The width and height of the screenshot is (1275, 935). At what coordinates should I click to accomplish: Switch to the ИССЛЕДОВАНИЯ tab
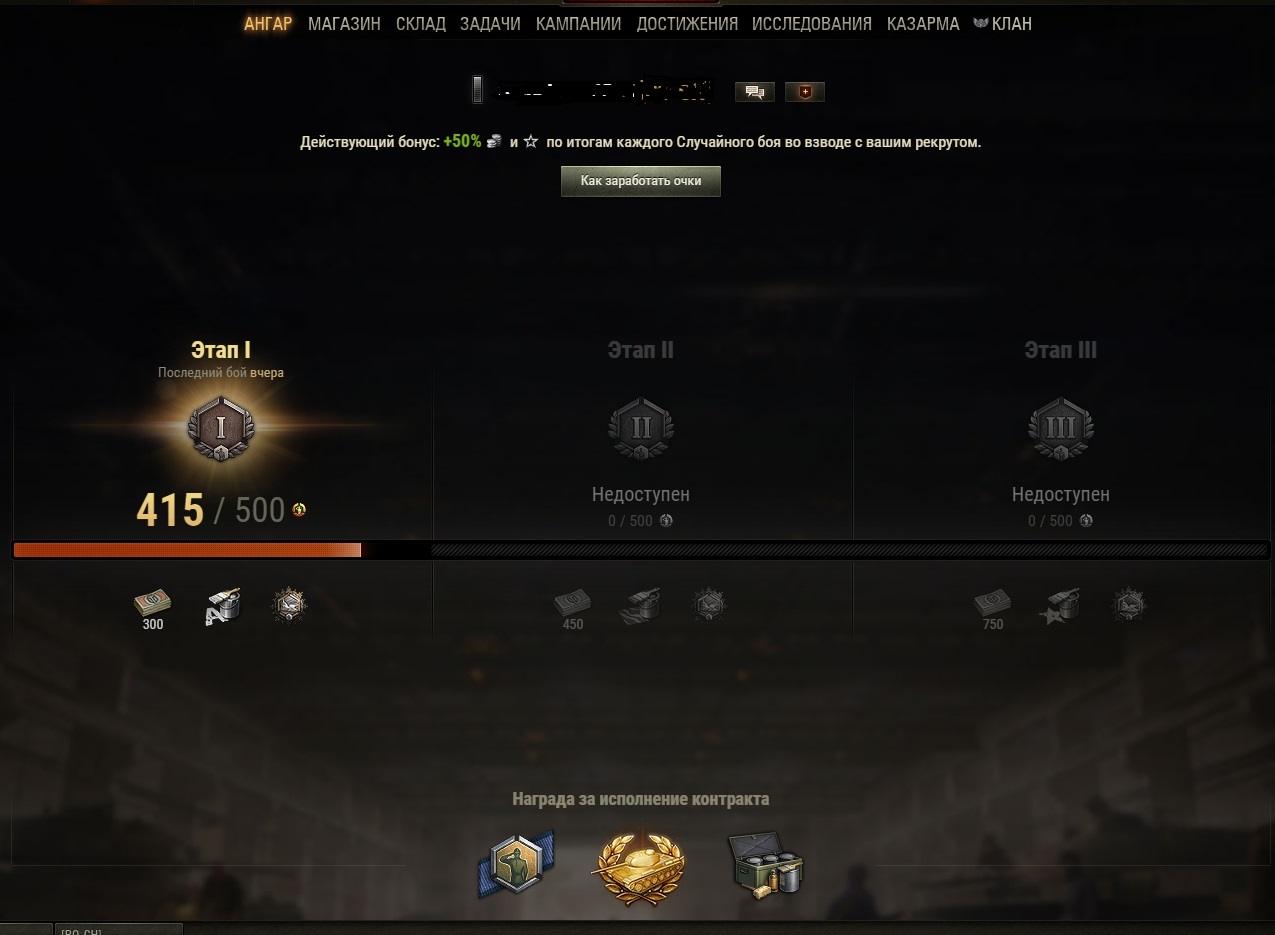[812, 23]
